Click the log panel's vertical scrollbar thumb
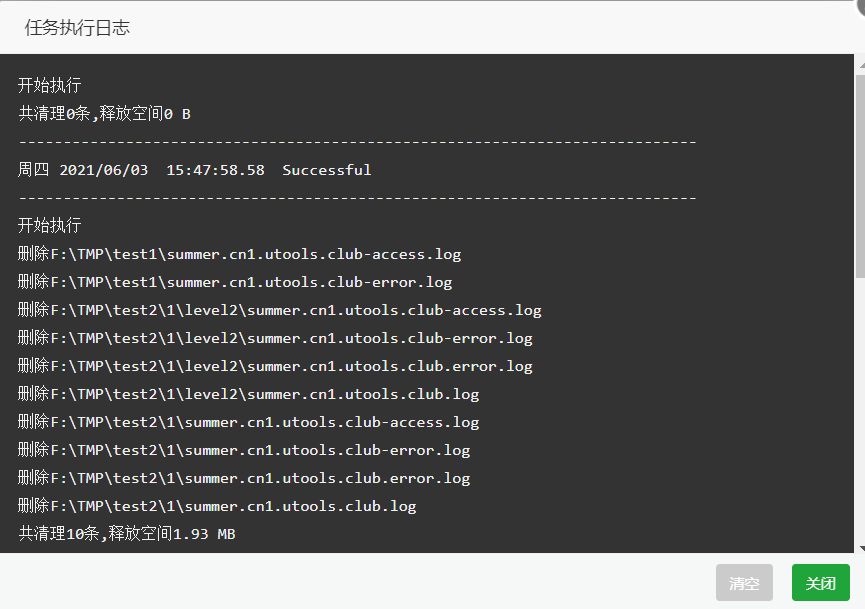Viewport: 865px width, 609px height. click(x=860, y=177)
